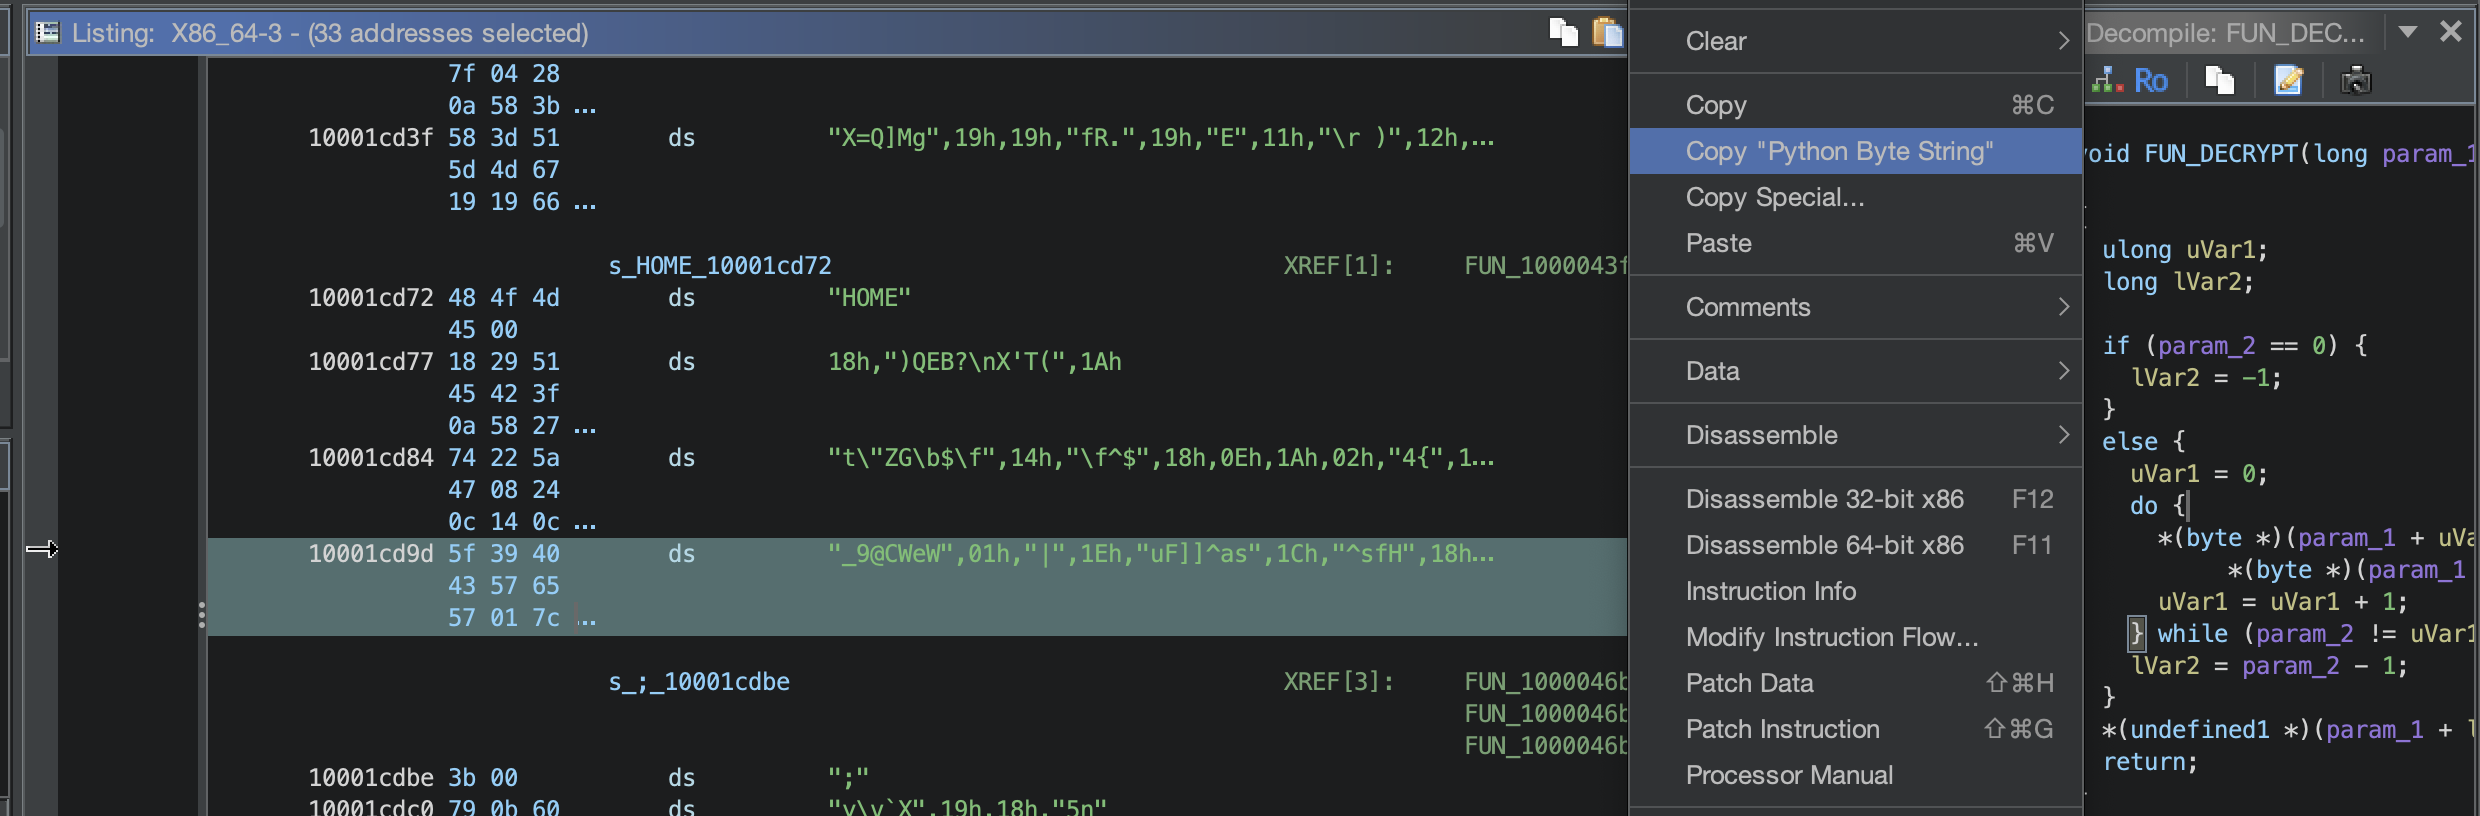This screenshot has width=2480, height=816.
Task: Expand the Data submenu
Action: [1856, 371]
